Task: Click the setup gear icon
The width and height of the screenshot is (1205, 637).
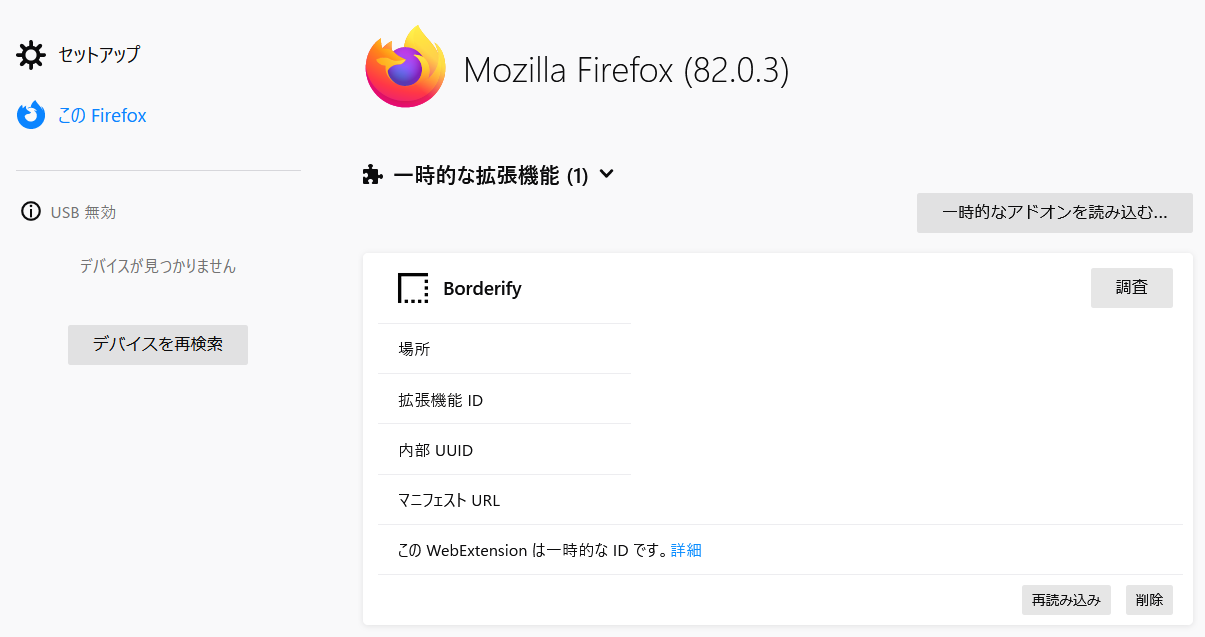Action: pos(31,55)
